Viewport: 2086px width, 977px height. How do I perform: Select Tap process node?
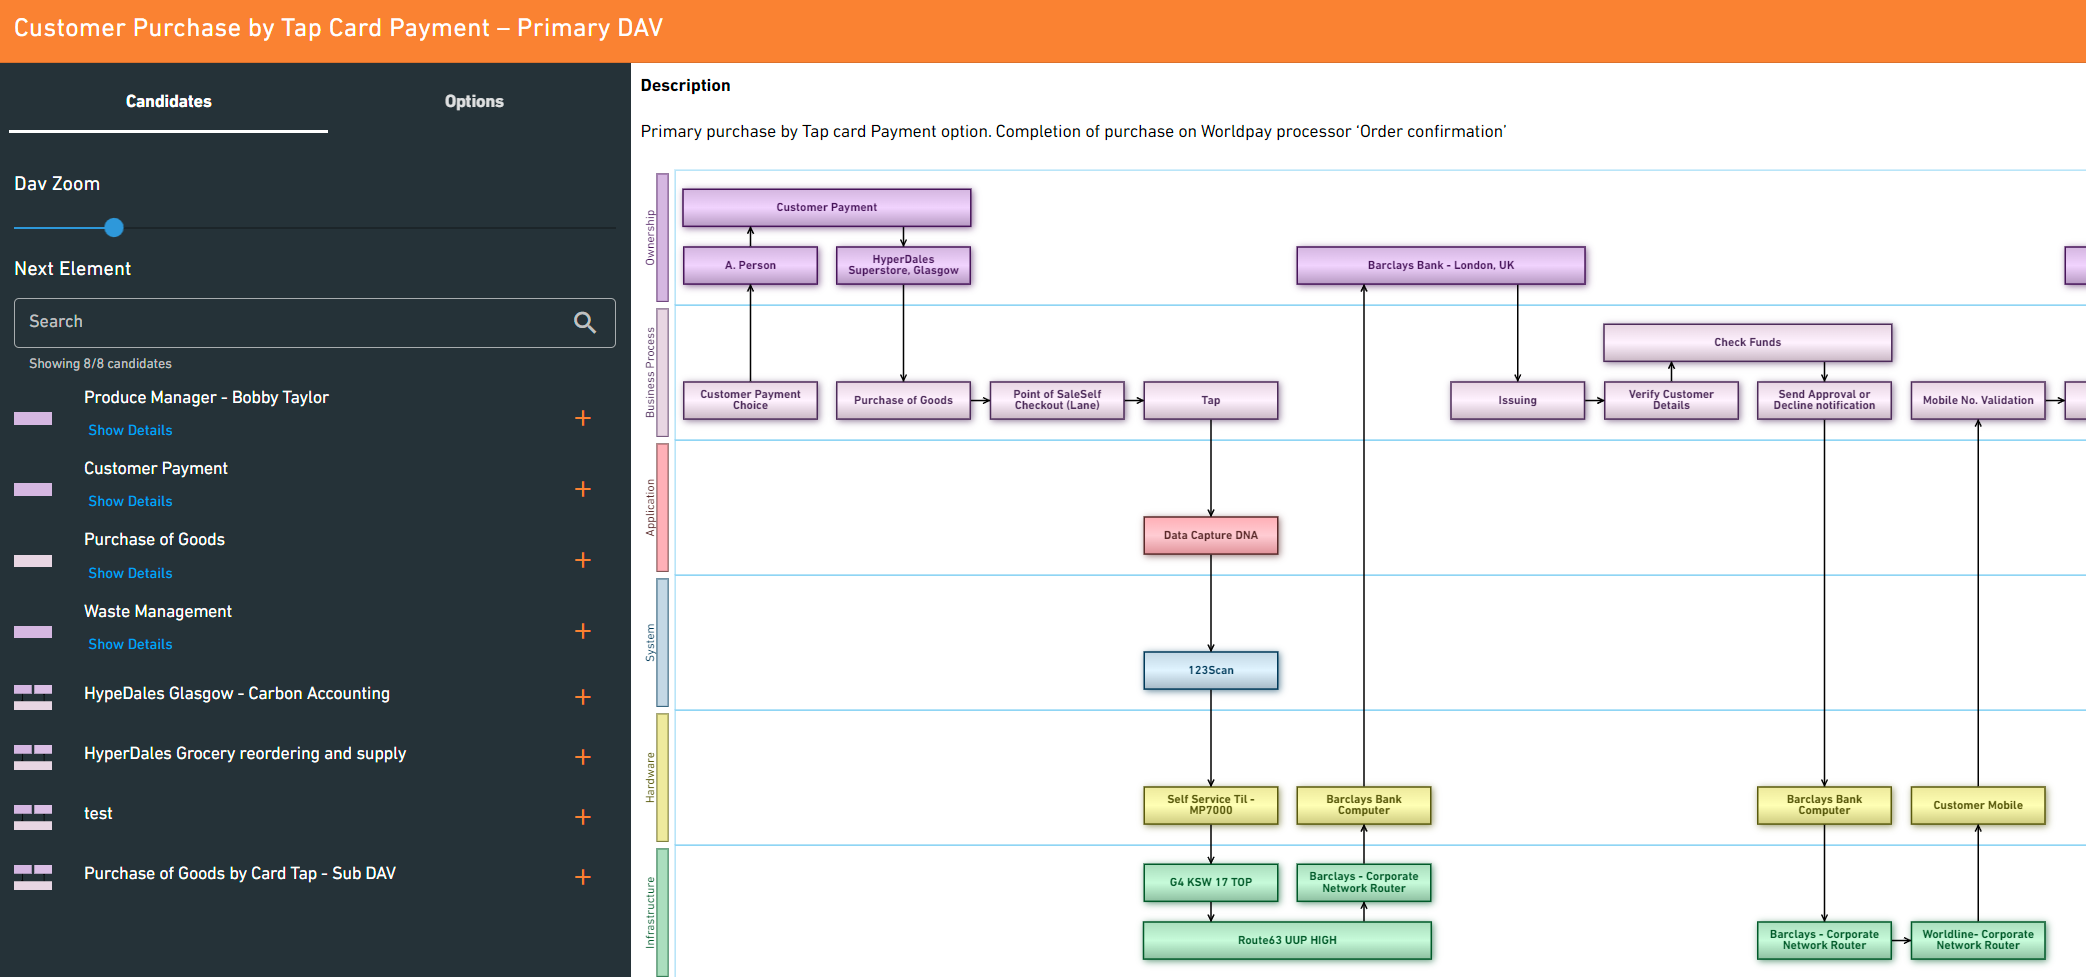pos(1211,400)
